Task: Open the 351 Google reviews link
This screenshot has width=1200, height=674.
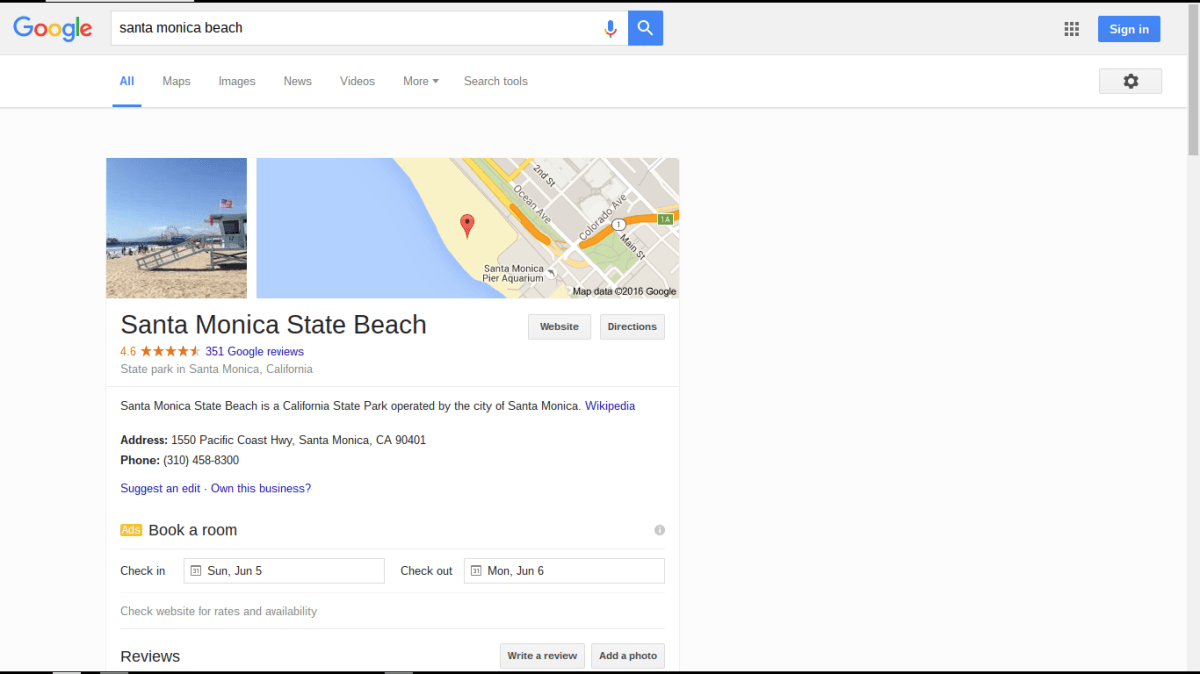Action: point(254,351)
